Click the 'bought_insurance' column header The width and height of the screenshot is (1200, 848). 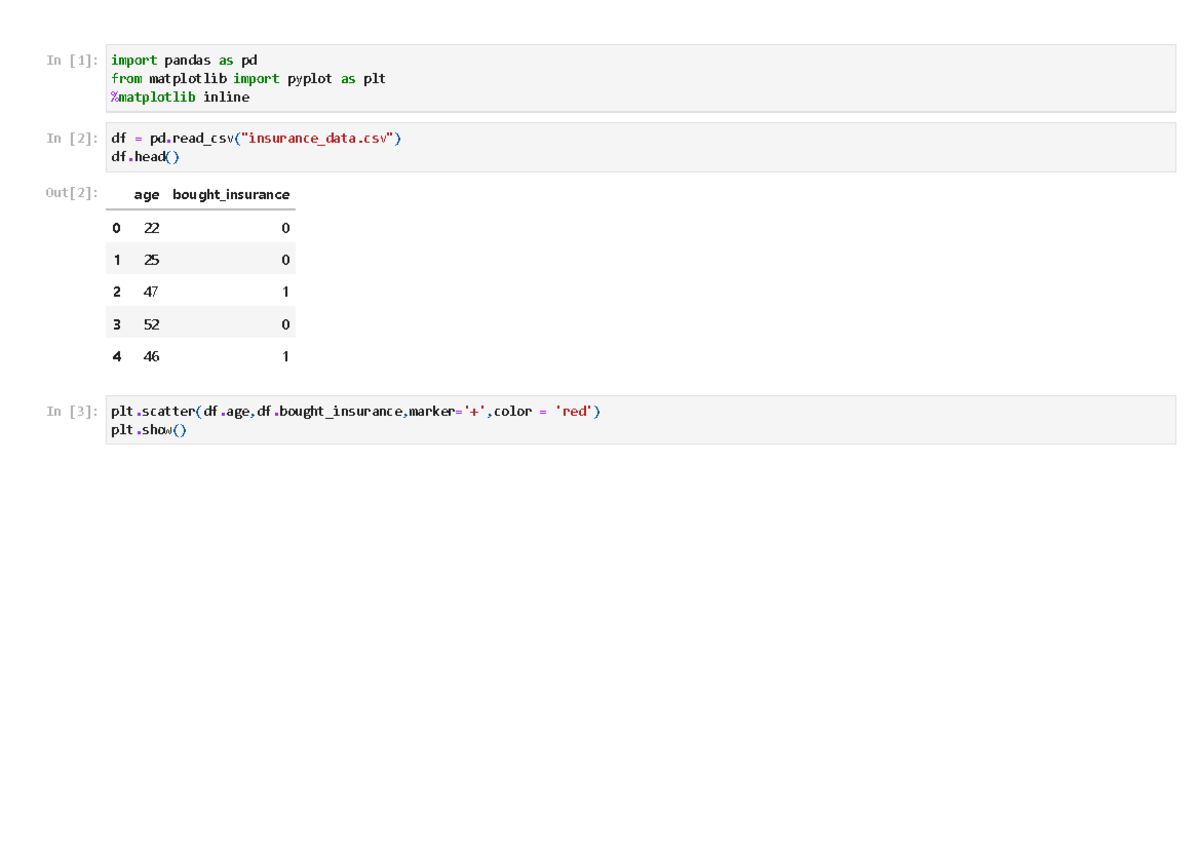coord(231,194)
